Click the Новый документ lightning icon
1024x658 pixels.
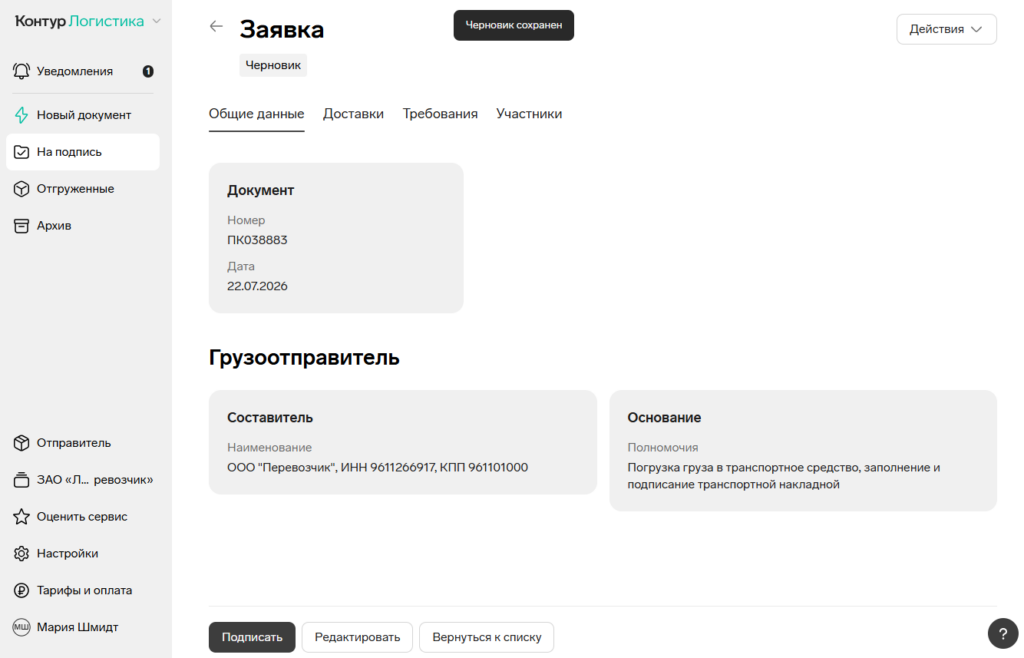pyautogui.click(x=22, y=115)
